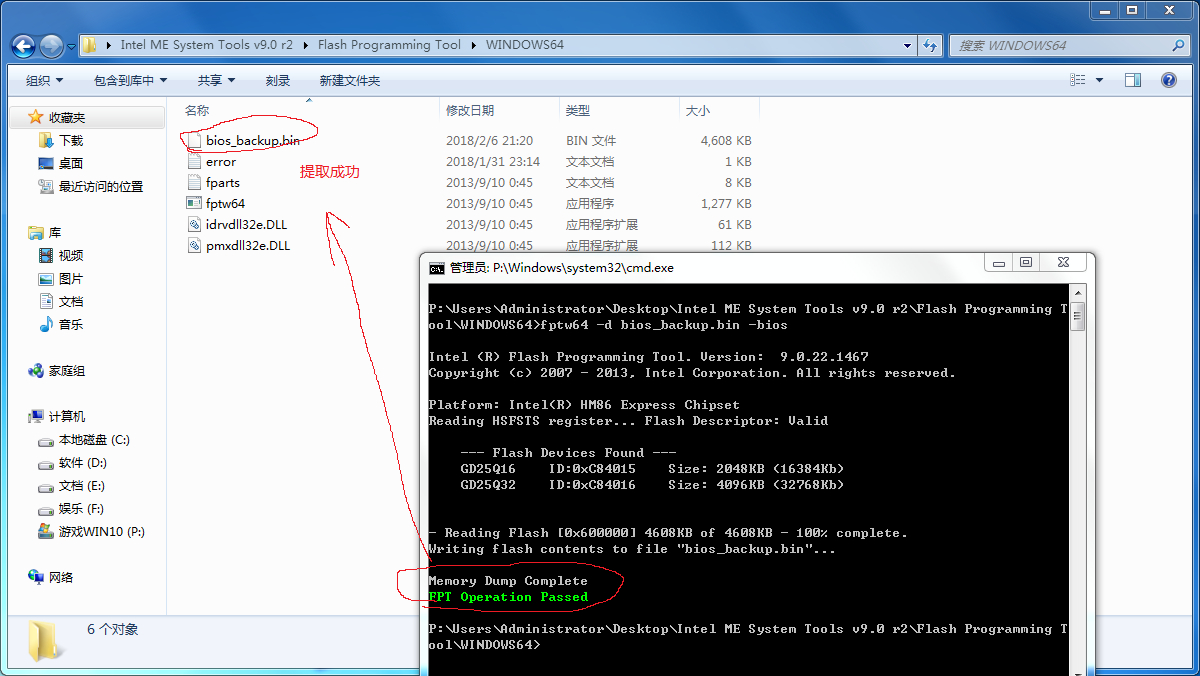Click the bios_backup.bin file icon

(194, 141)
